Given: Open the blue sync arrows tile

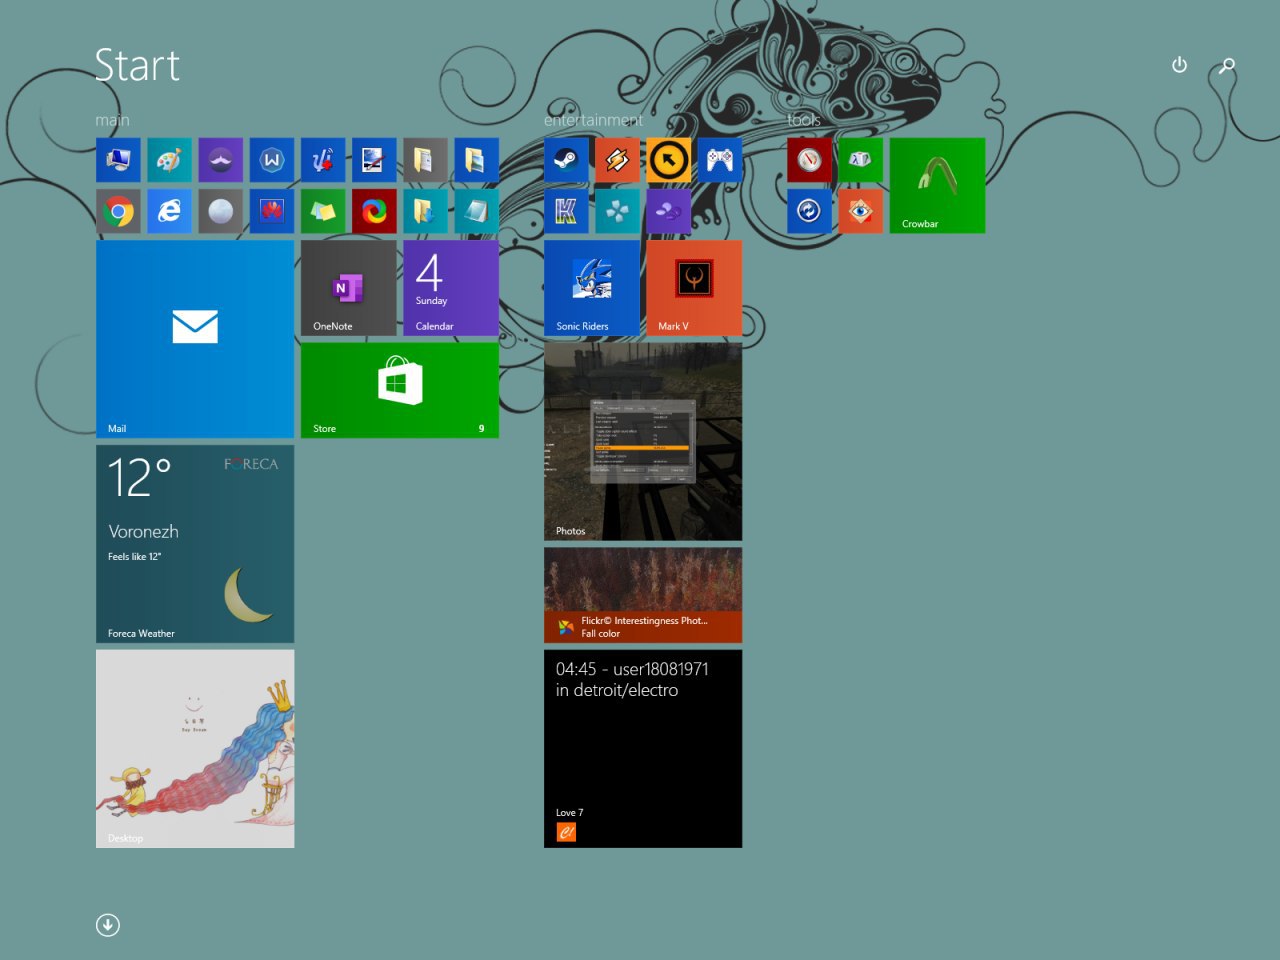Looking at the screenshot, I should point(809,211).
